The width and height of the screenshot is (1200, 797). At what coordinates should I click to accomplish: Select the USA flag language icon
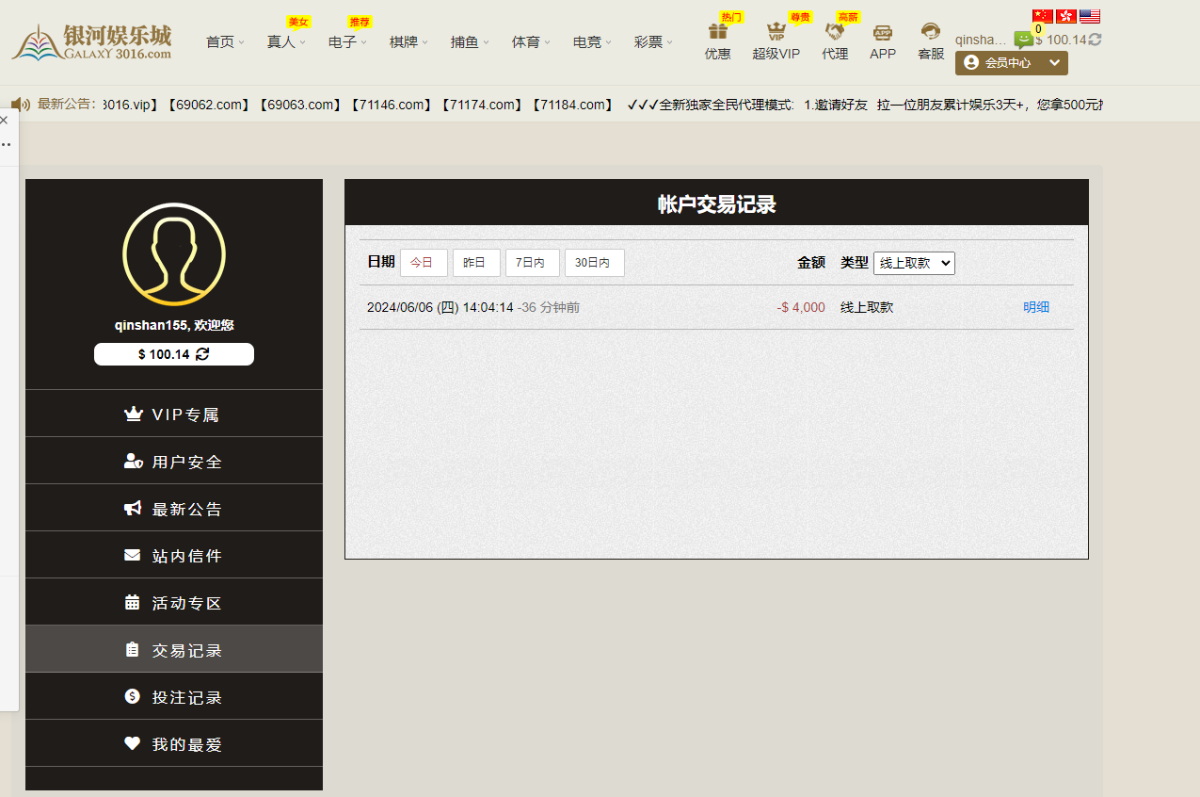pyautogui.click(x=1089, y=16)
